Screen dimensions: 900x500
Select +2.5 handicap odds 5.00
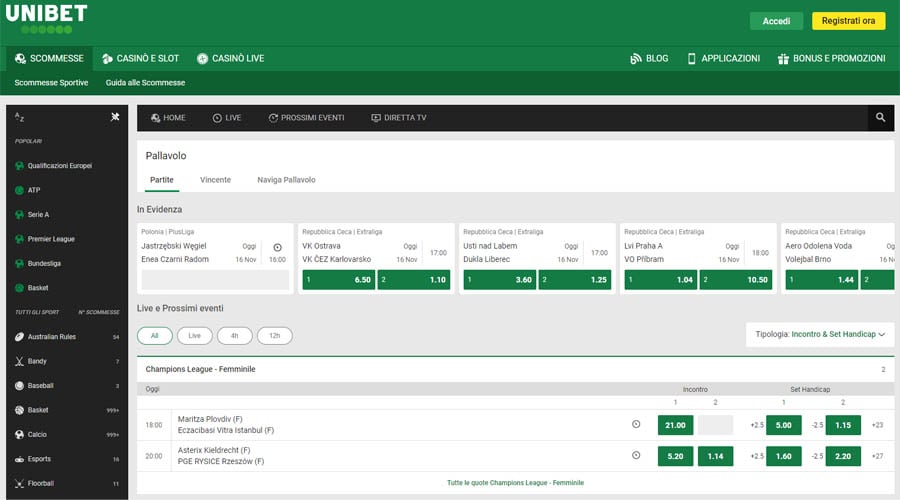(x=783, y=425)
